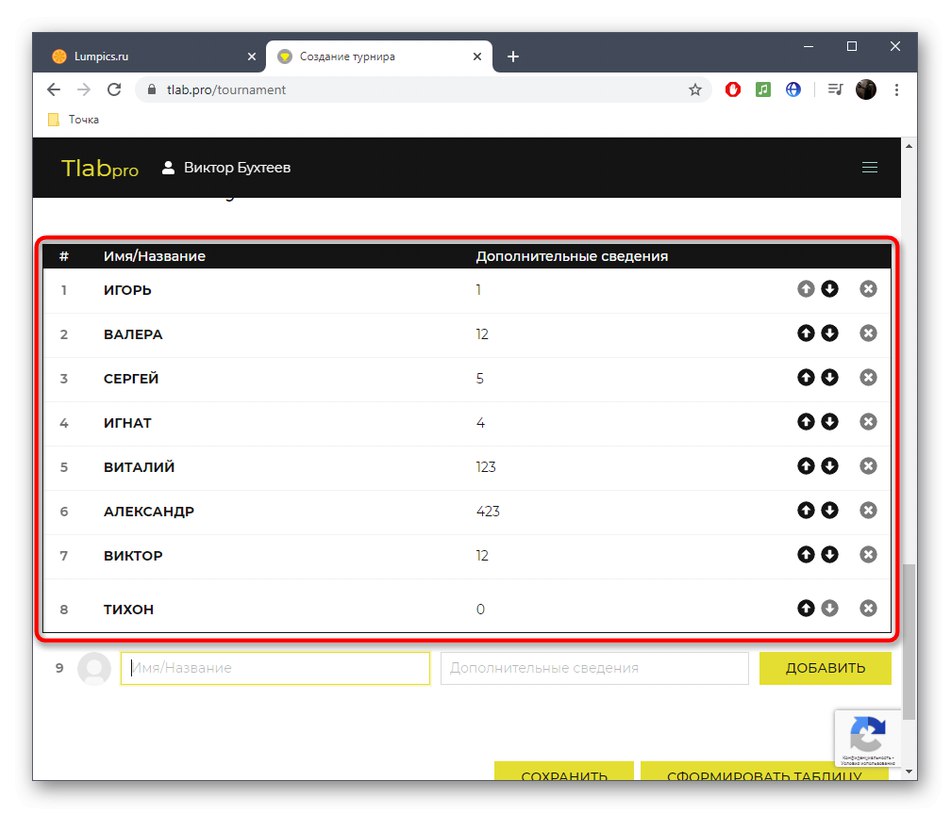Click the Имя/Название column header
950x813 pixels.
coord(154,256)
